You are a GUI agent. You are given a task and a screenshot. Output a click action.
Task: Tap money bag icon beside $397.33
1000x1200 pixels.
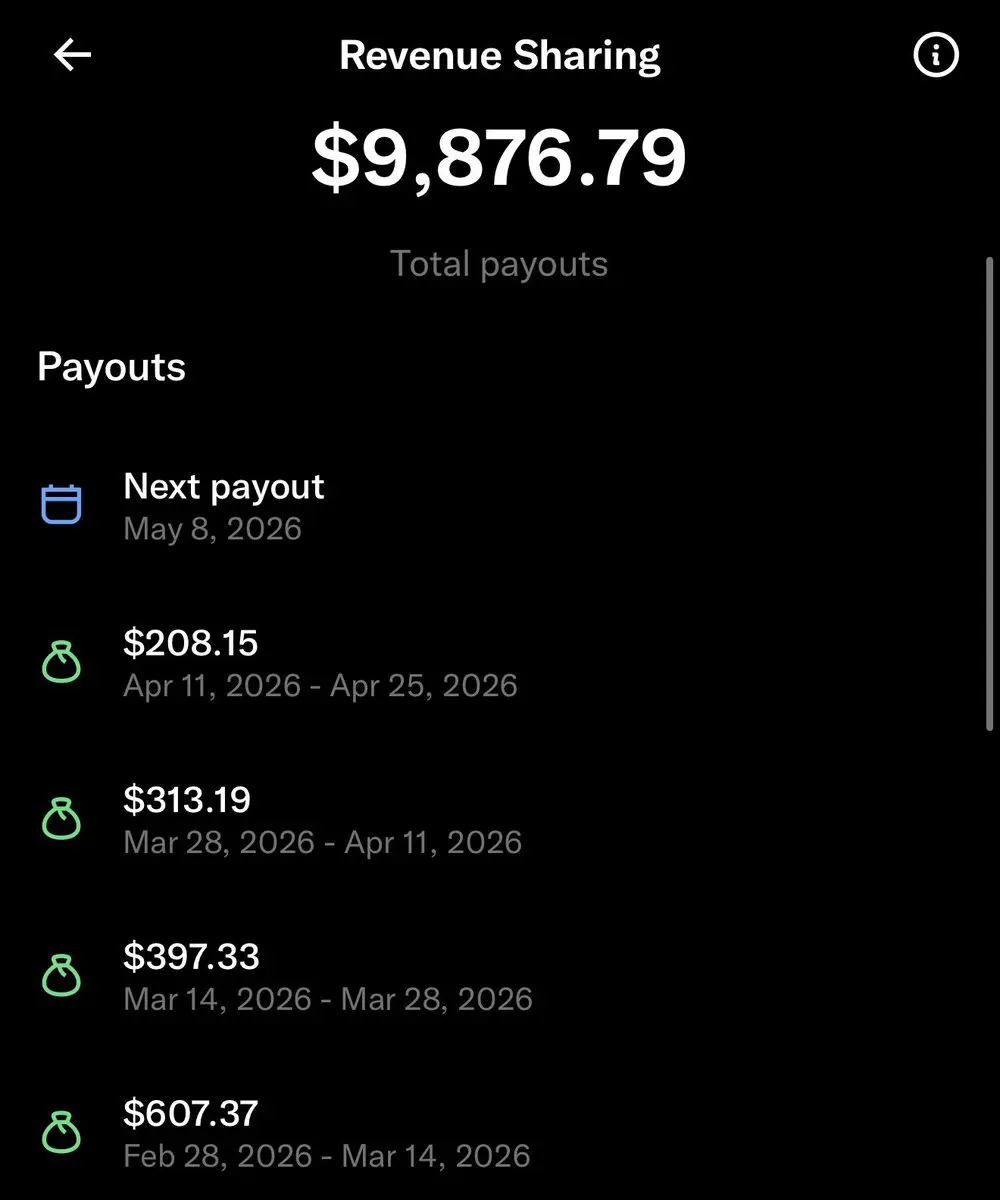61,975
